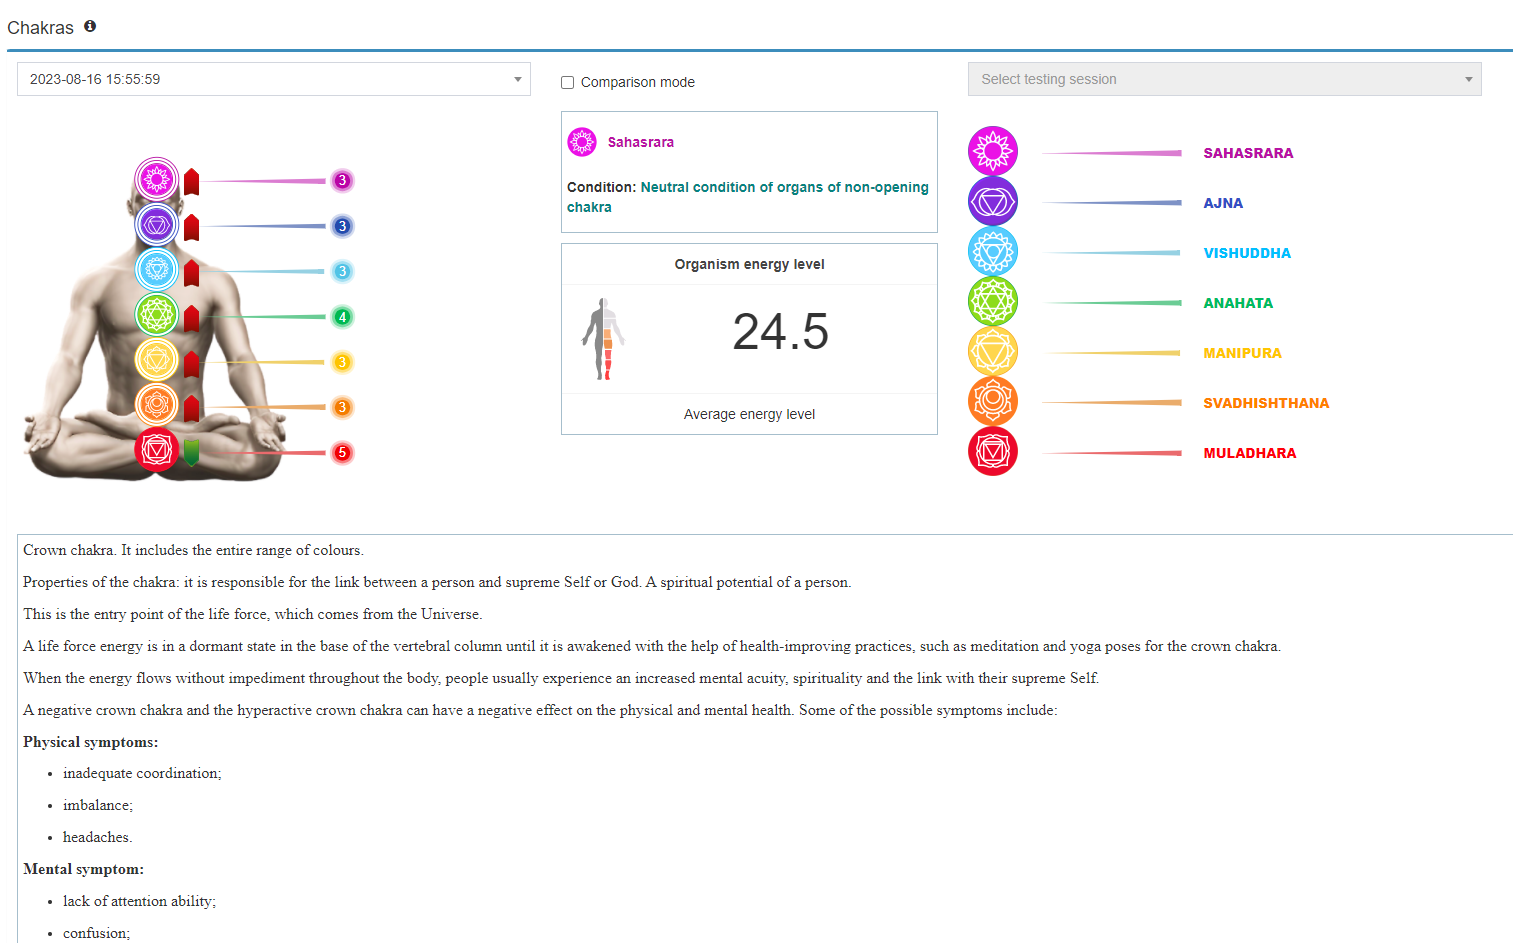Open the dropdown arrow on date selector
Screen dimensions: 1513x943
coord(517,78)
